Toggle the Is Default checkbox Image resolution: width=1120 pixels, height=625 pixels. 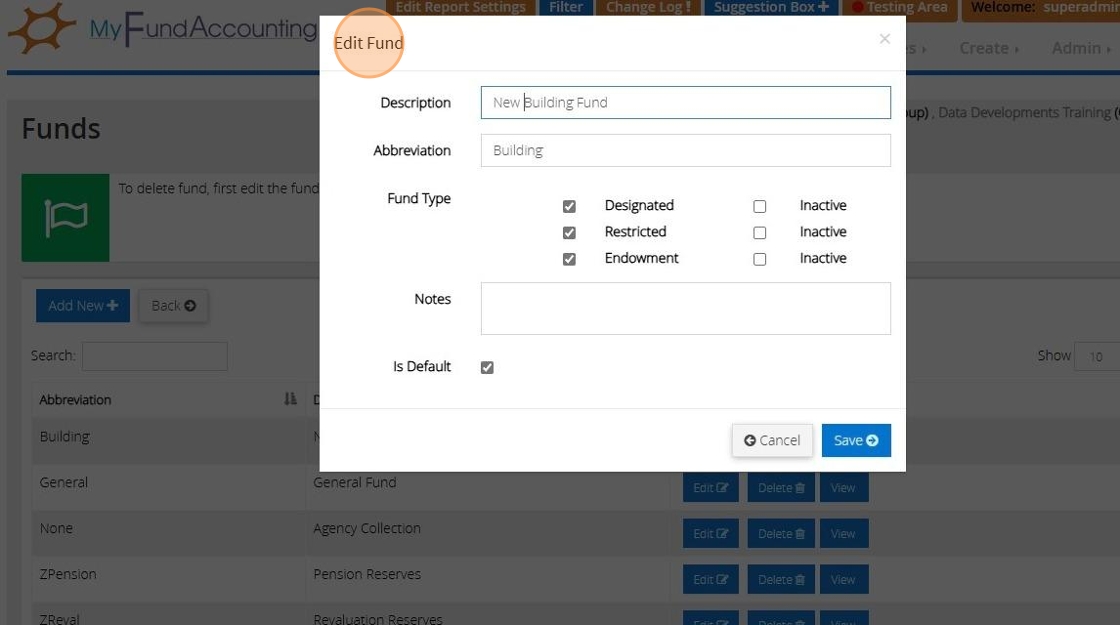coord(487,367)
